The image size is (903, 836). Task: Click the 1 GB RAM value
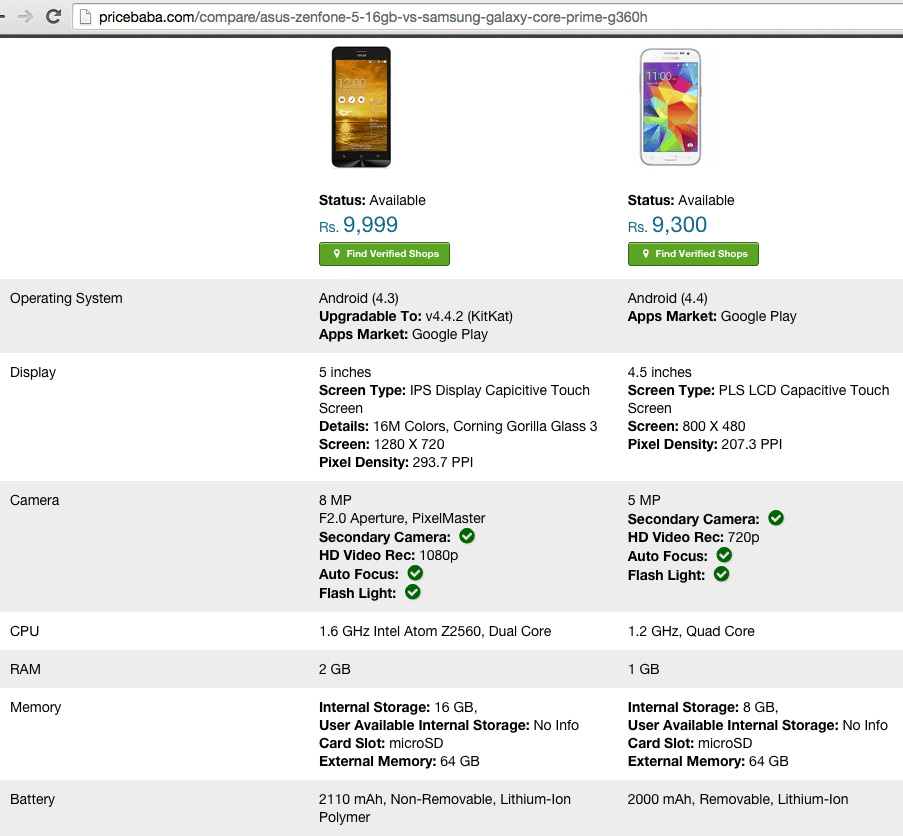tap(643, 669)
